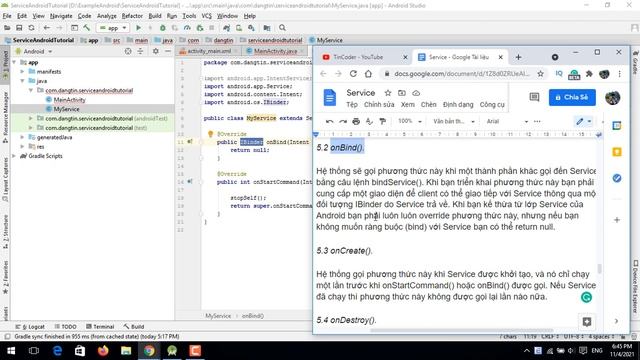This screenshot has height=360, width=640.
Task: Print the document using Docs printer icon
Action: point(356,121)
